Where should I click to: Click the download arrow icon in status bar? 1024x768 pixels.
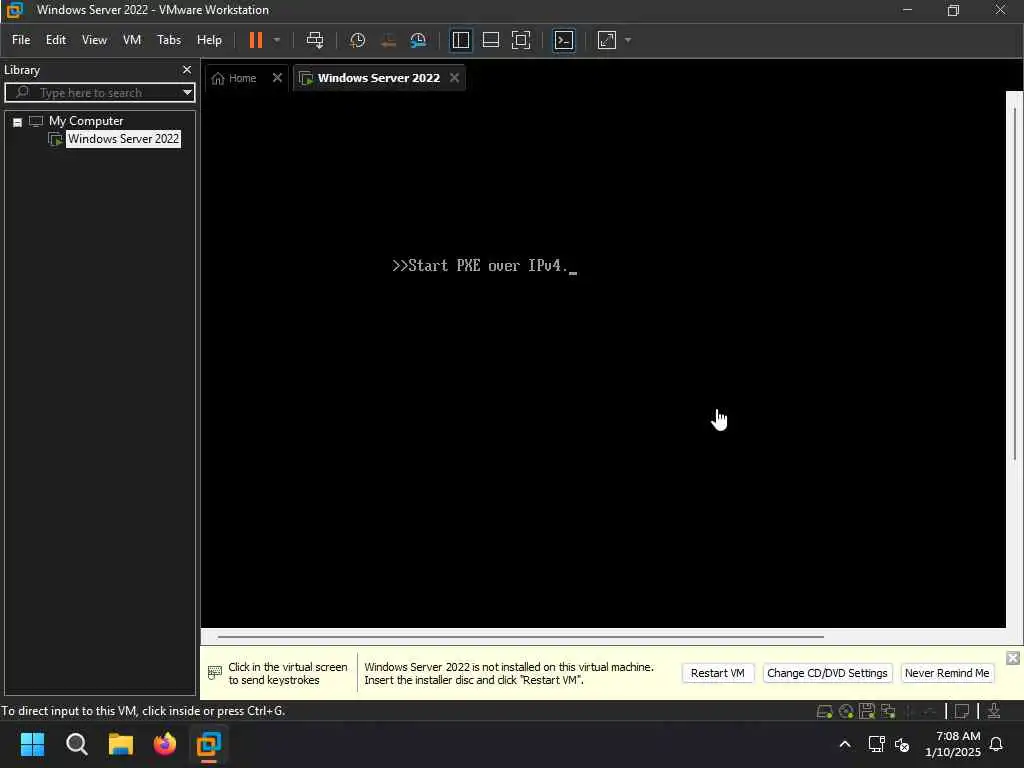point(994,711)
